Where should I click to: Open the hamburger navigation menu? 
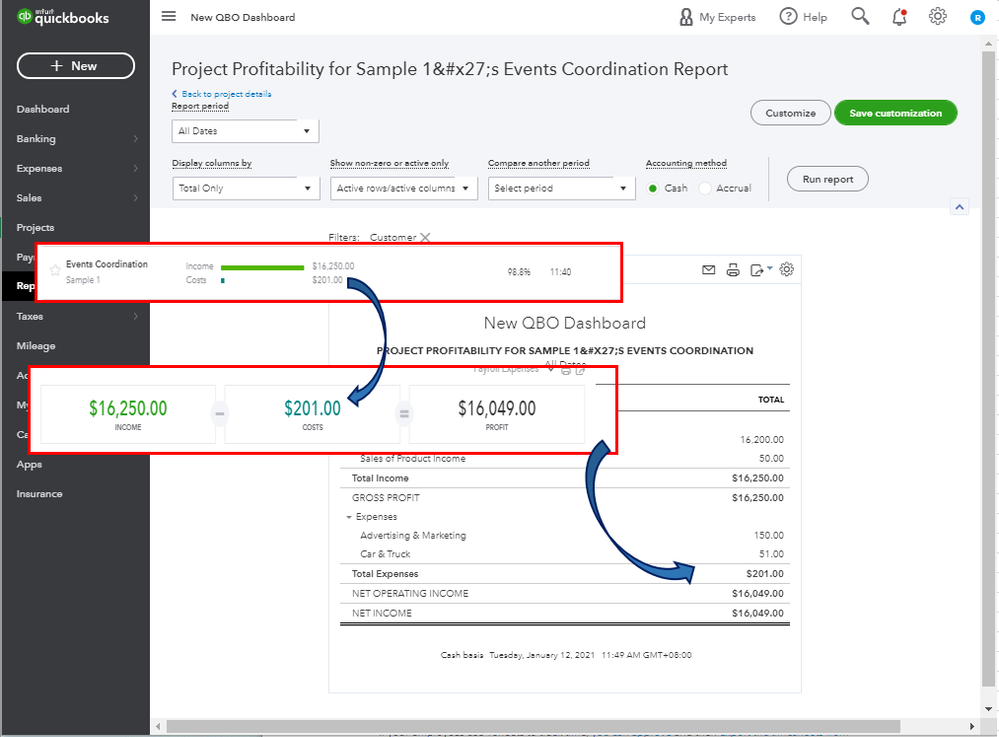[168, 17]
